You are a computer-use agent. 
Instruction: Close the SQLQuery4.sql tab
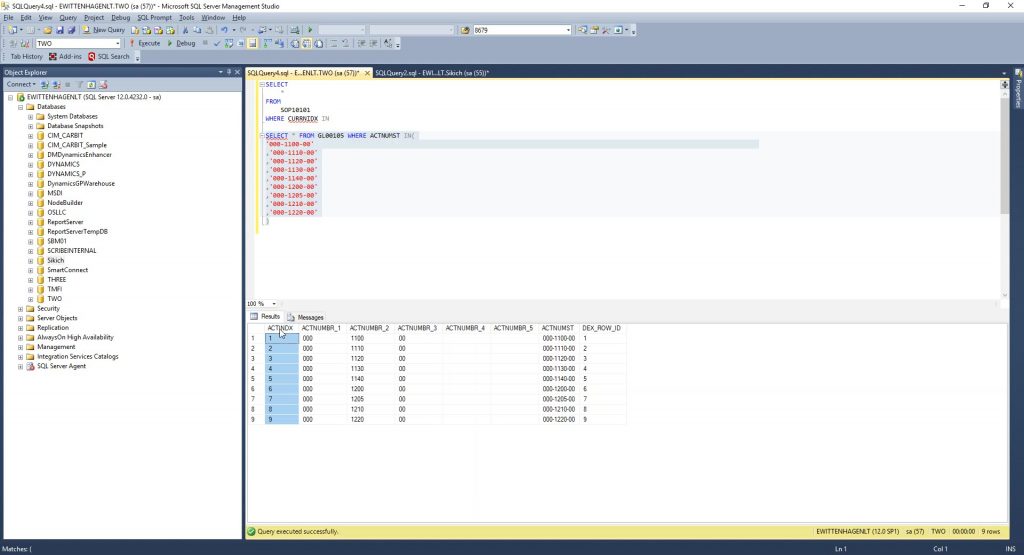click(x=367, y=73)
